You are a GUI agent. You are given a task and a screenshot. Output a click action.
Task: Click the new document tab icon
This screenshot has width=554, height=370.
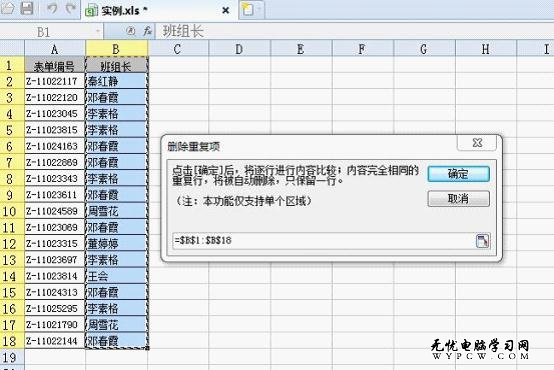[247, 10]
